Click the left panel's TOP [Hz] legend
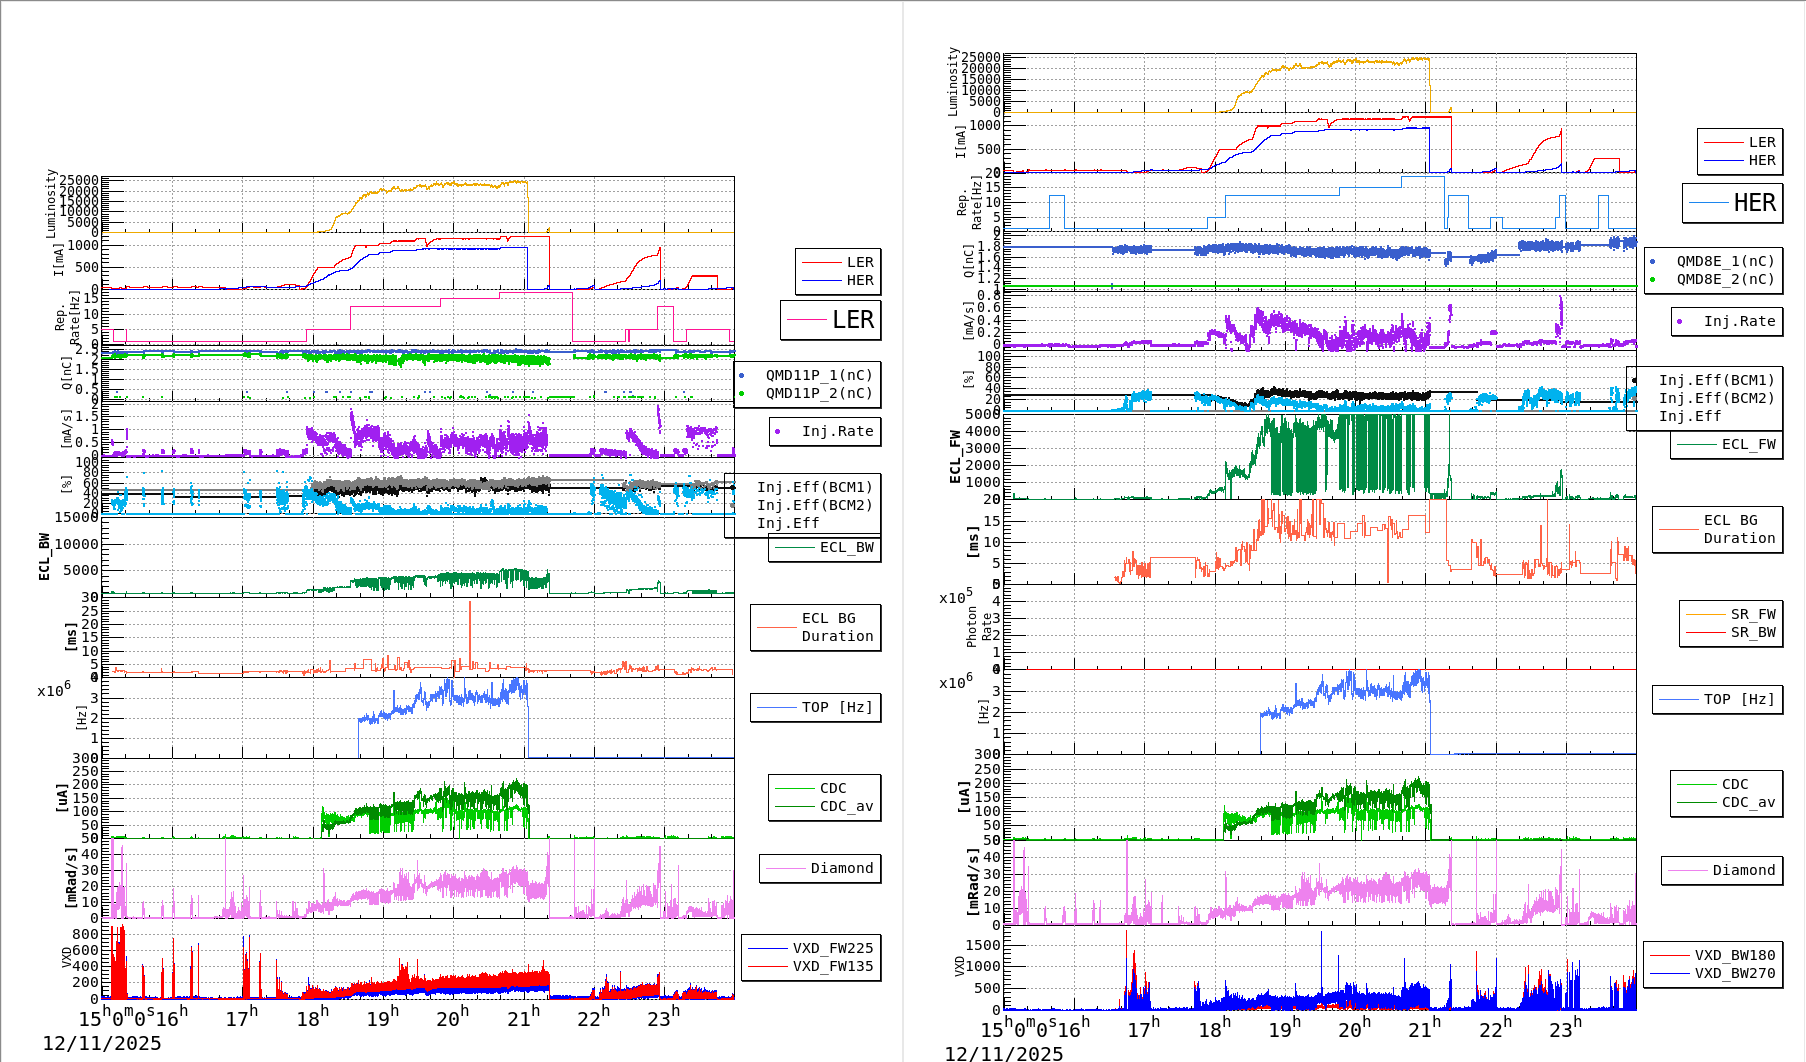Viewport: 1806px width, 1062px height. [x=816, y=707]
